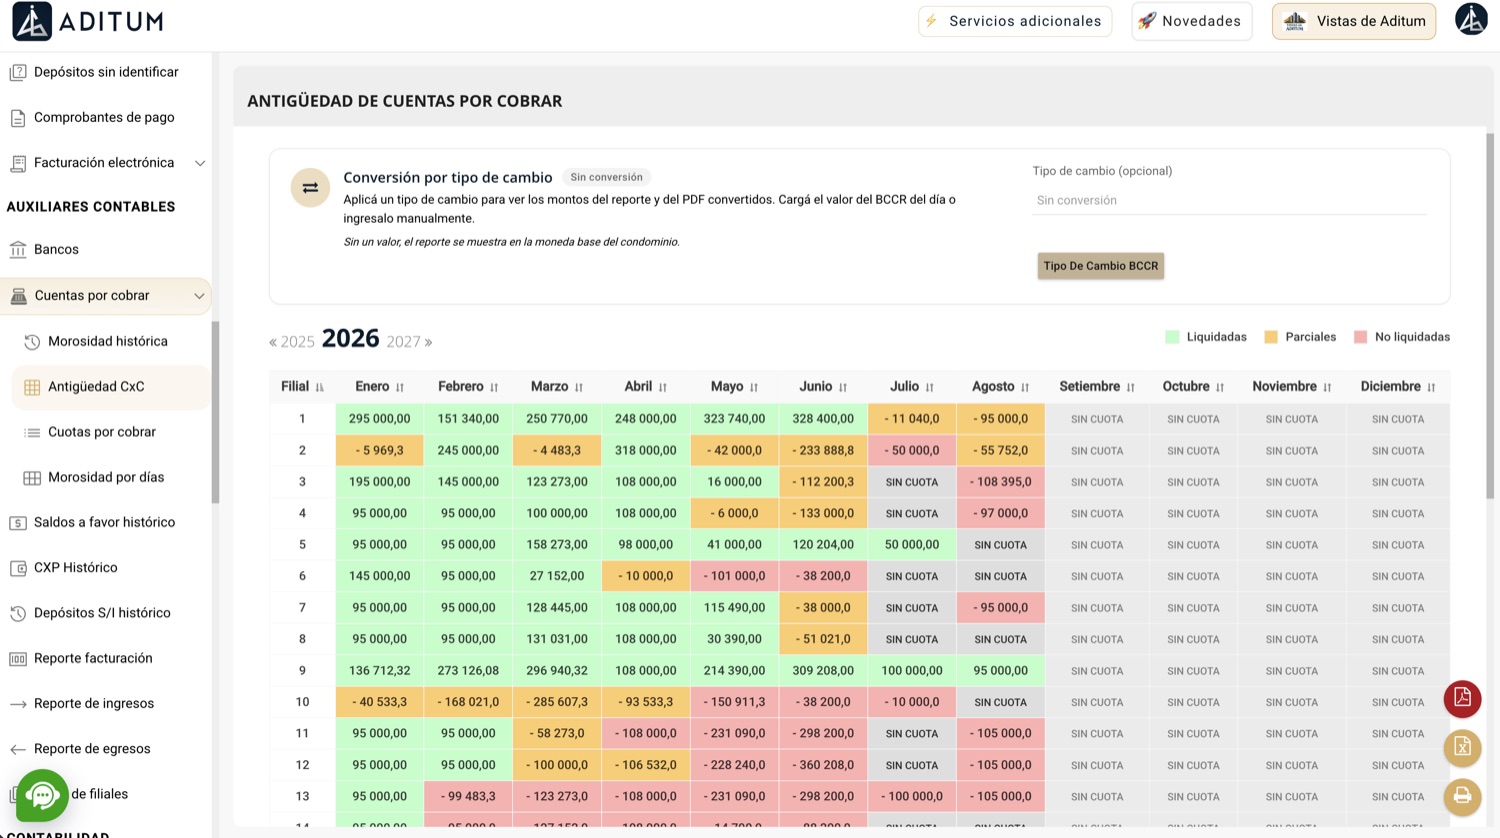The width and height of the screenshot is (1500, 838).
Task: Sort the table by Agosto column
Action: click(1000, 387)
